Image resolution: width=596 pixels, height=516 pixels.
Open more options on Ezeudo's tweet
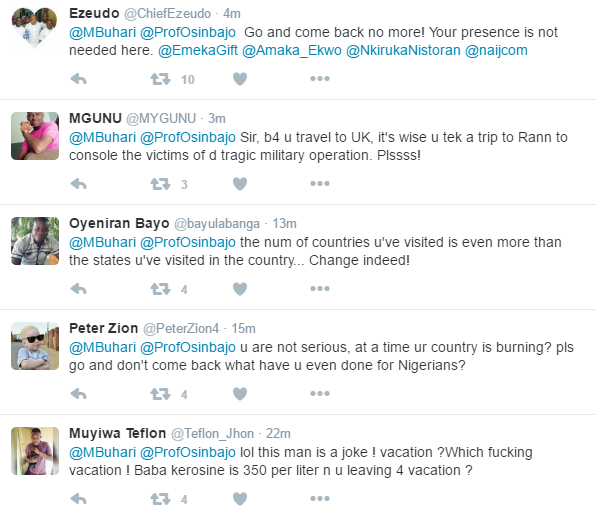[320, 79]
